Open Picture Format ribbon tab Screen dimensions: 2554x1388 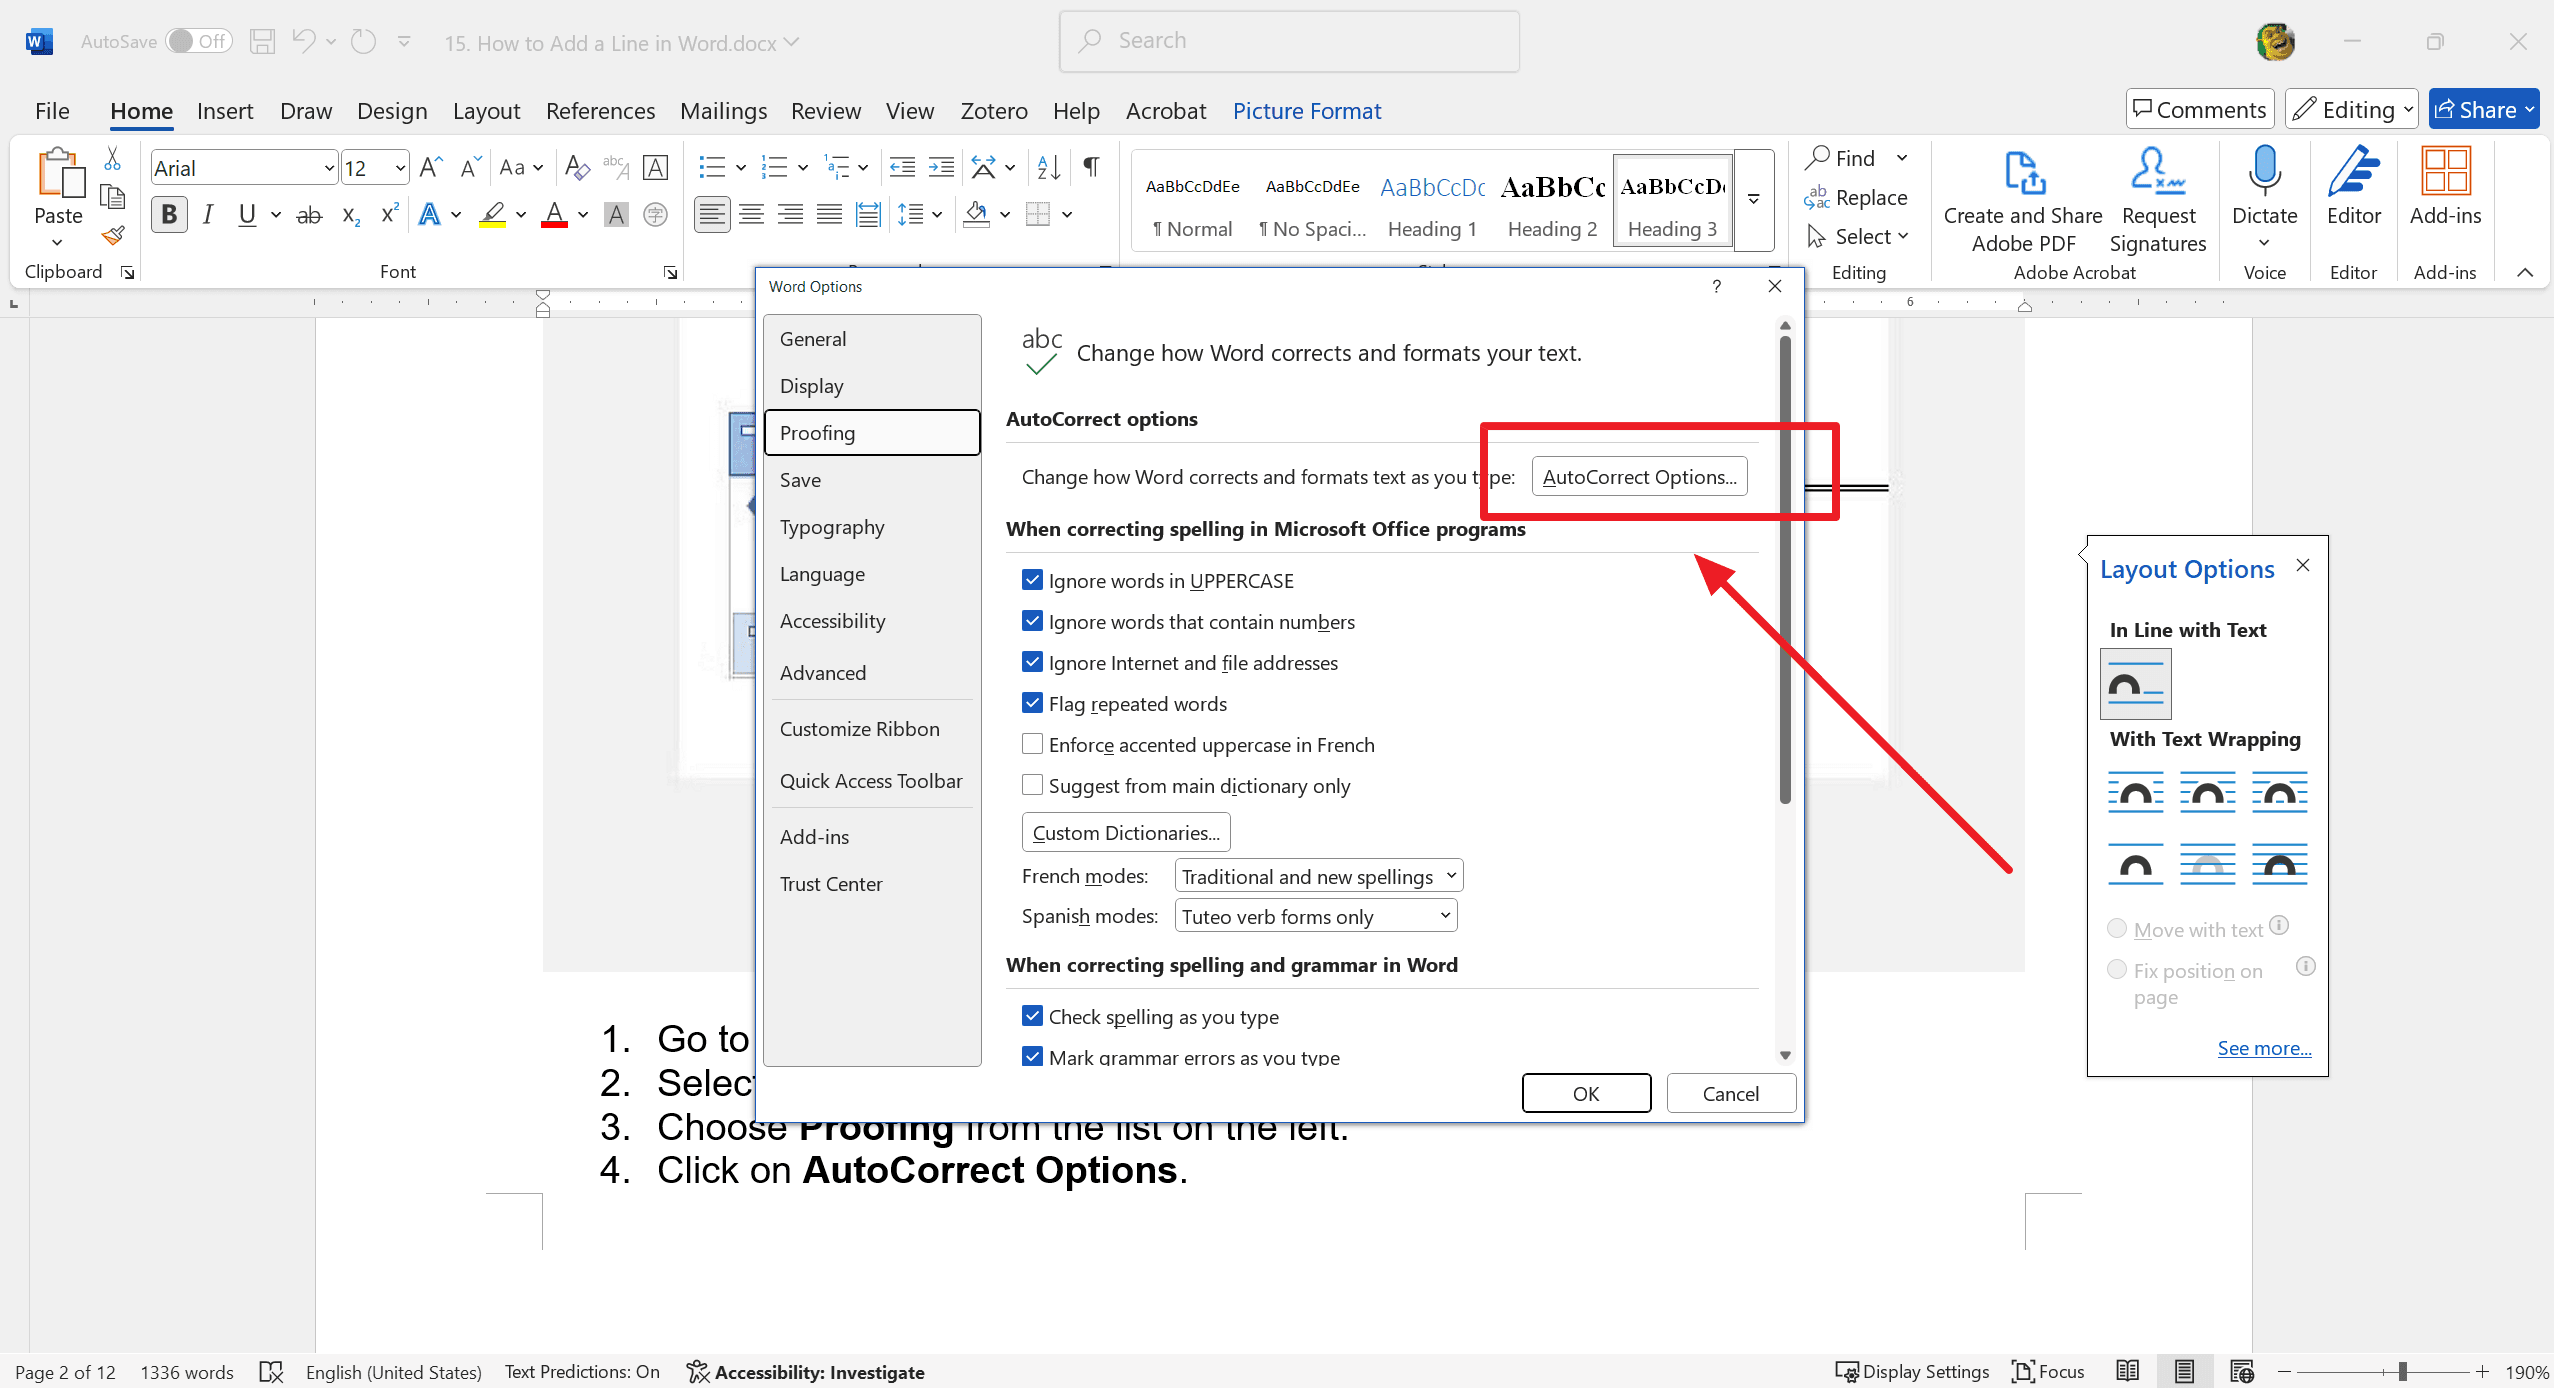point(1309,111)
